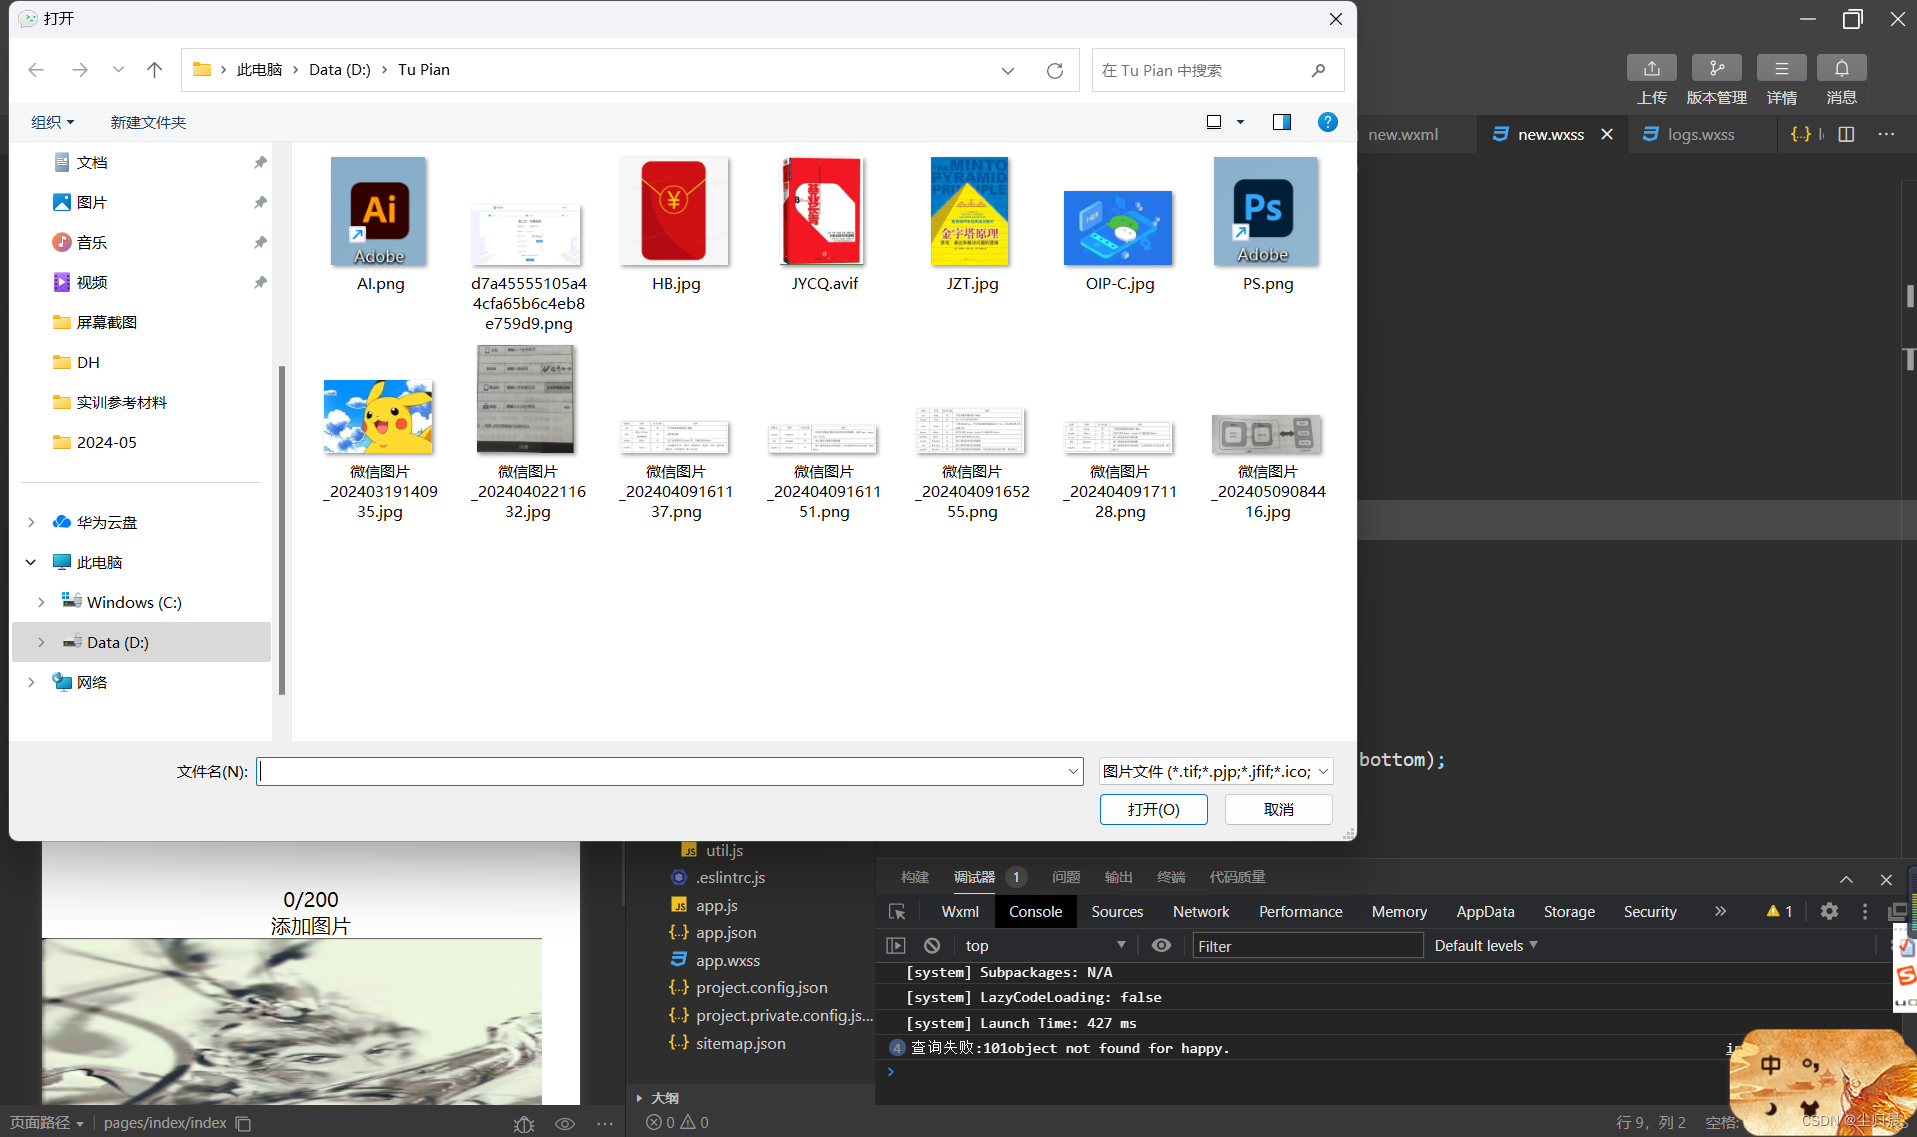Switch to Network debugger tab
This screenshot has height=1137, width=1917.
click(x=1201, y=911)
